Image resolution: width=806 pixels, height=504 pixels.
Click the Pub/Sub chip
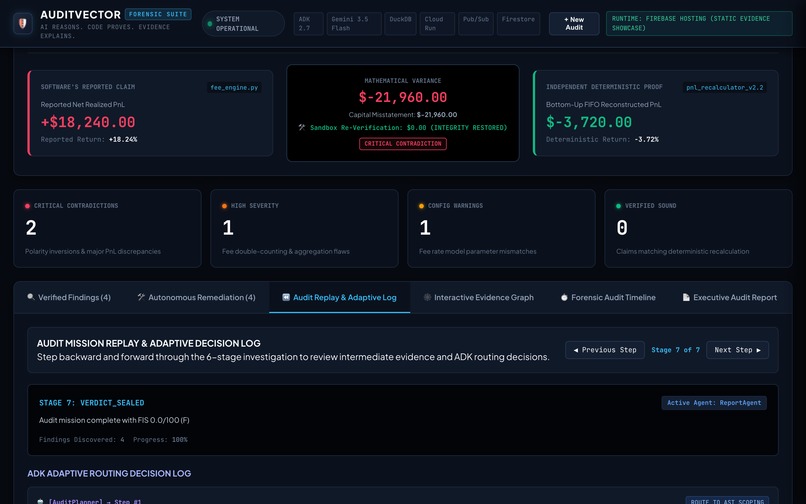(x=476, y=24)
